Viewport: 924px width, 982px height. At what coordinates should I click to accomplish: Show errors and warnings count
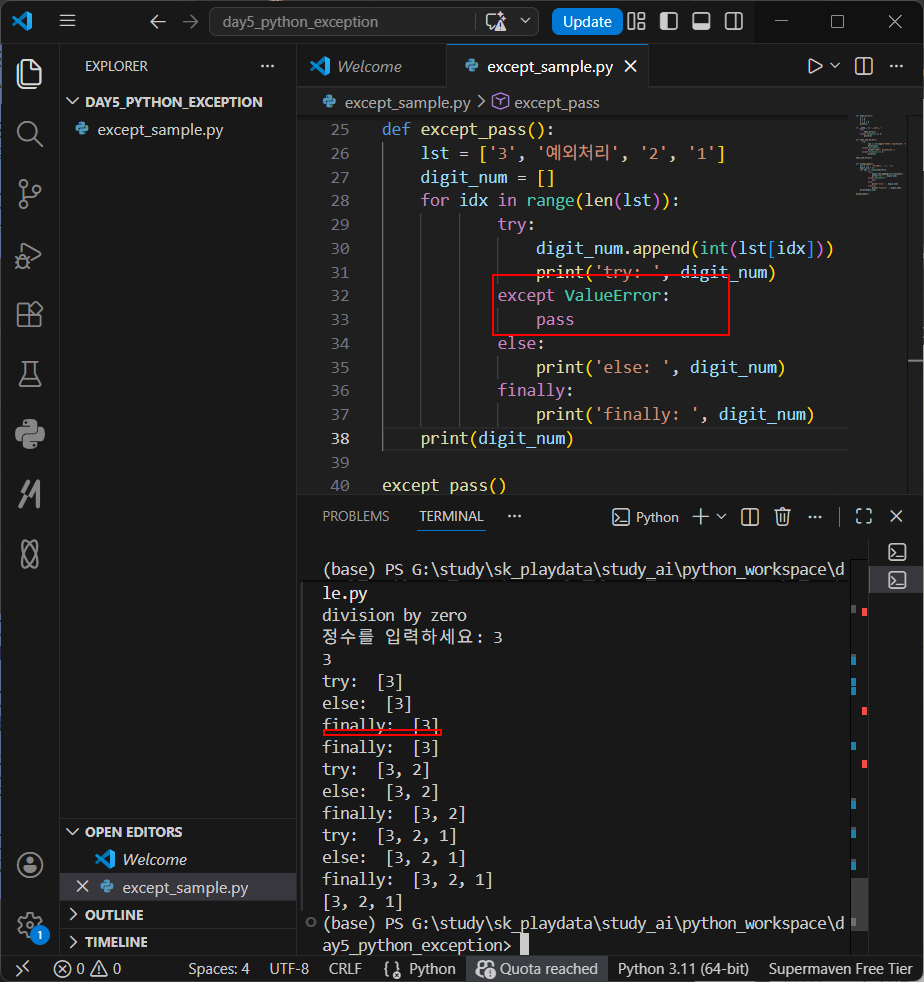(x=88, y=969)
